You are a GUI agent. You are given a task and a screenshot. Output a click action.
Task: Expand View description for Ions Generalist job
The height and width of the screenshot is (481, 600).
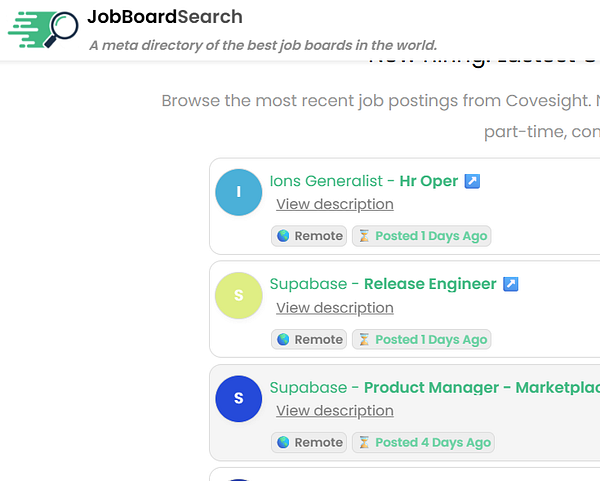(335, 204)
